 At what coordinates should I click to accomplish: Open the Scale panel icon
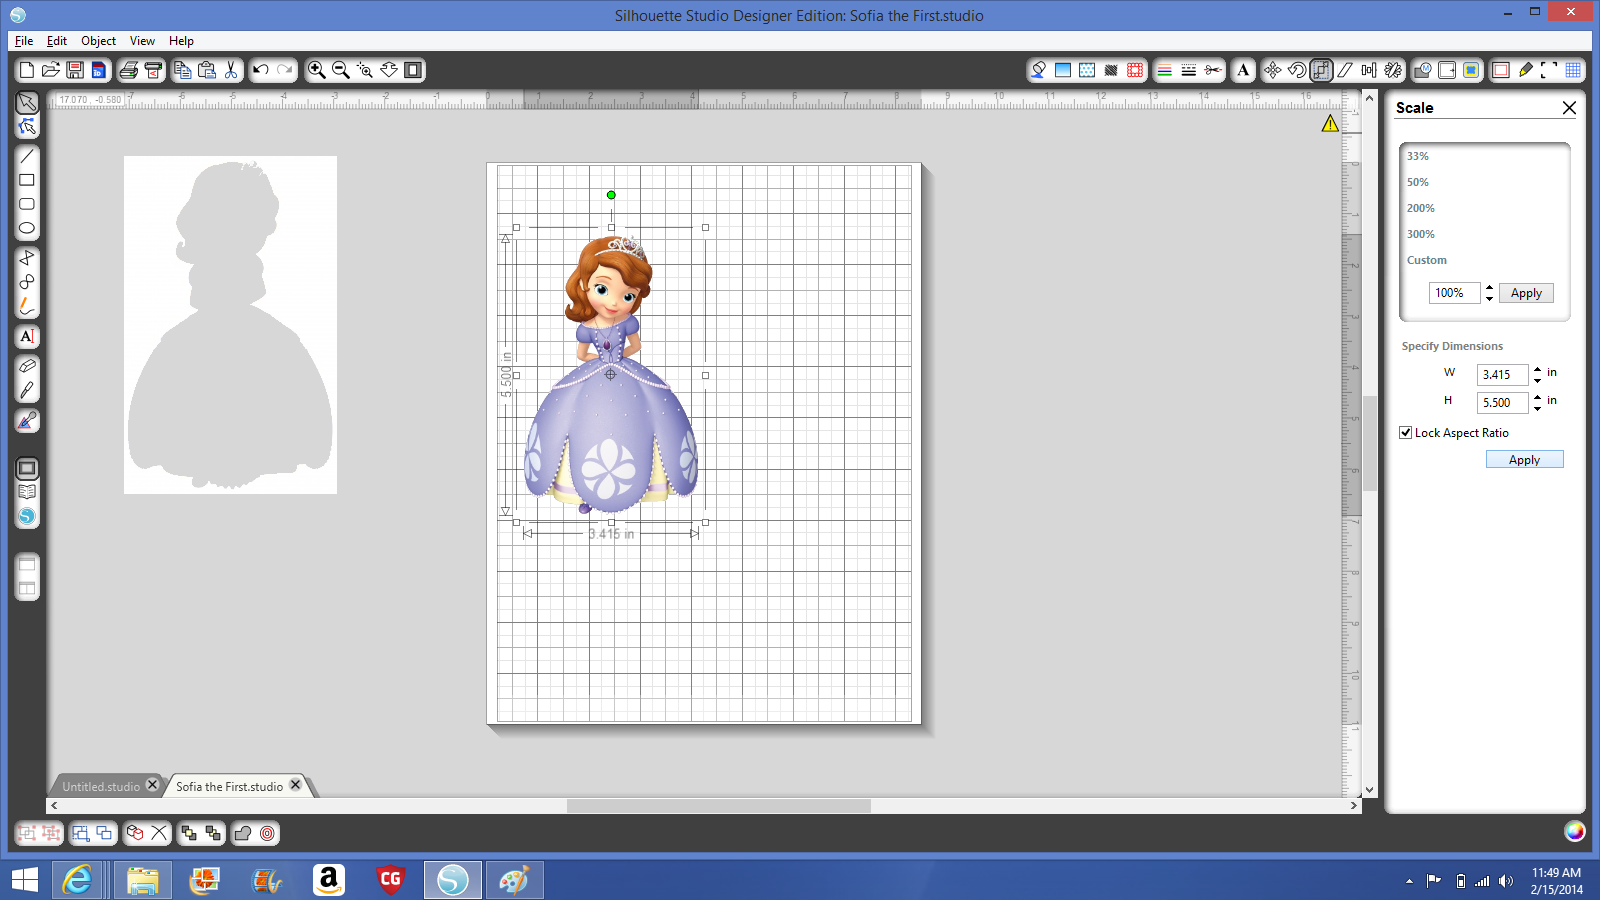tap(1321, 70)
